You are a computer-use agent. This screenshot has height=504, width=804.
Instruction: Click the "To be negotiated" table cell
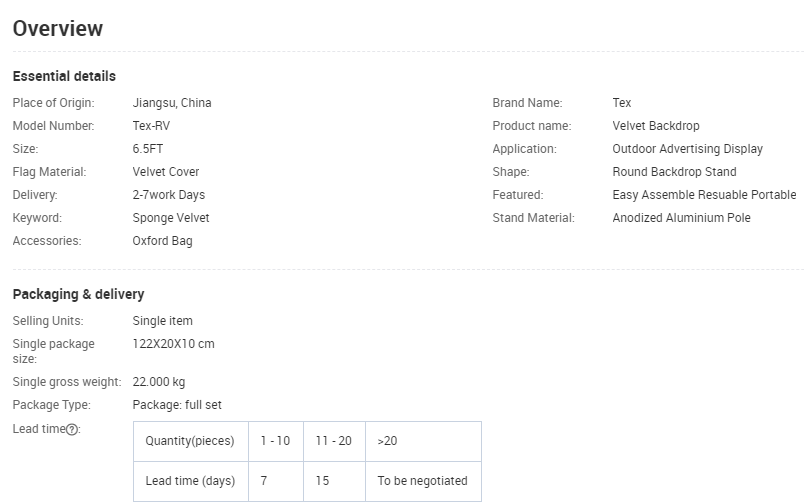(422, 481)
